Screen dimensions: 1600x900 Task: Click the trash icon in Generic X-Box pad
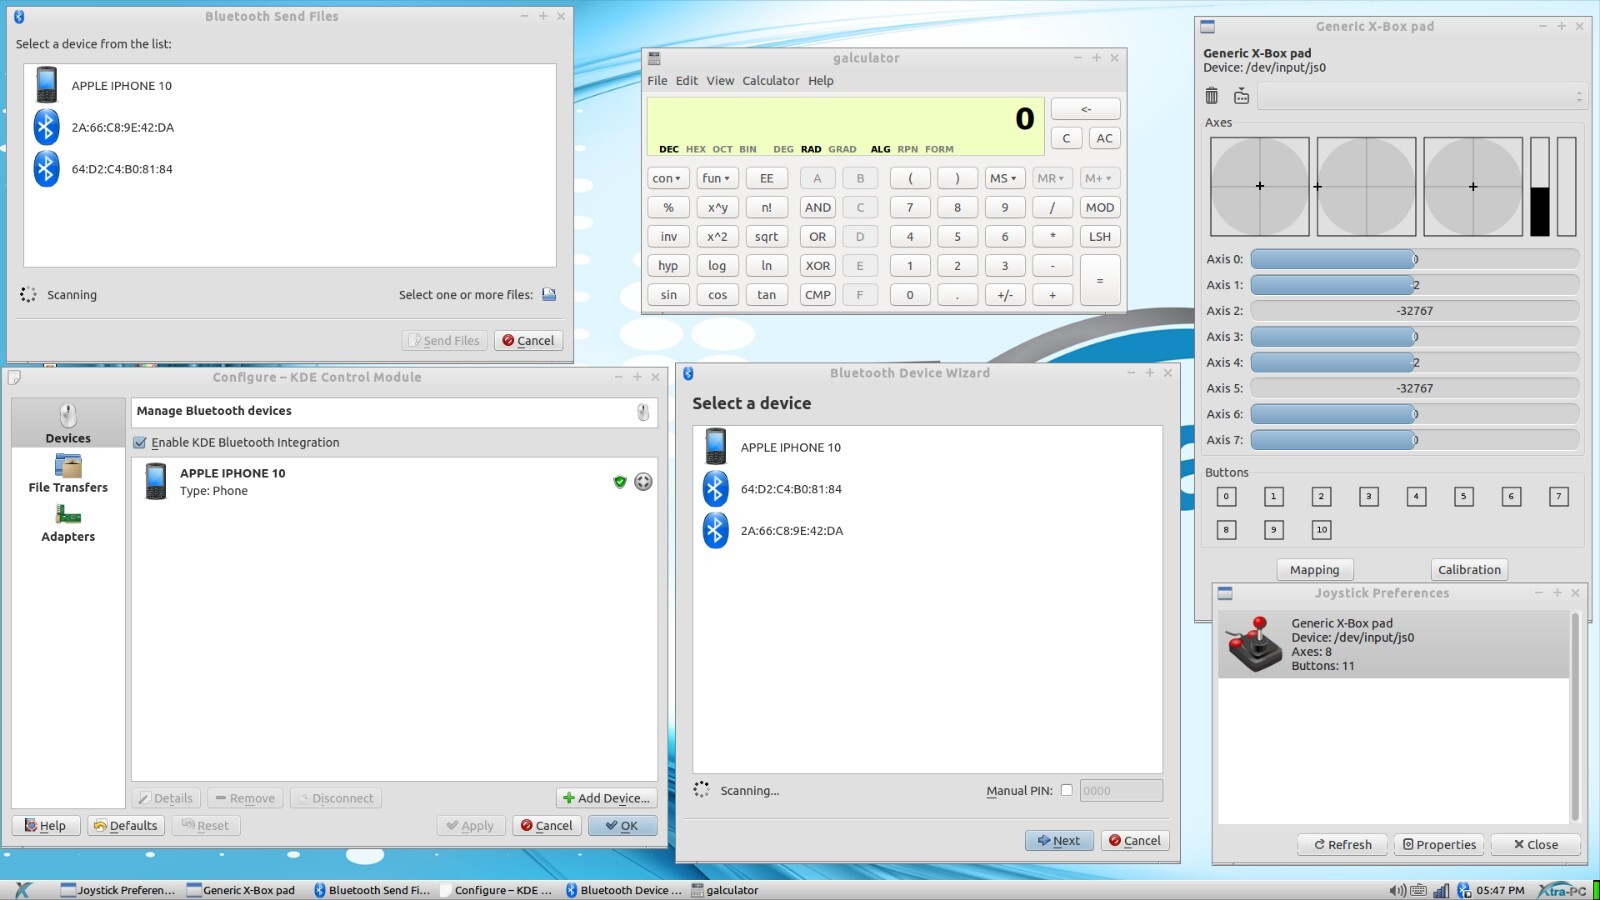pos(1212,96)
